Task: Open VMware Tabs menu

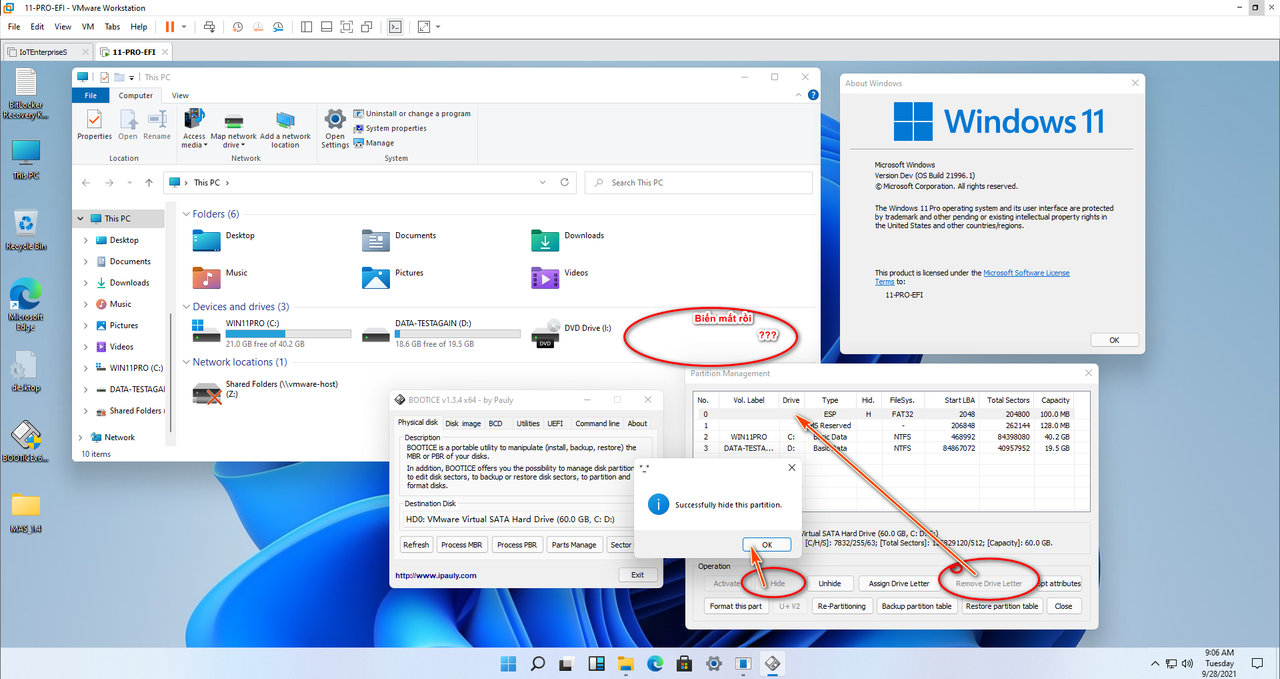Action: pos(112,26)
